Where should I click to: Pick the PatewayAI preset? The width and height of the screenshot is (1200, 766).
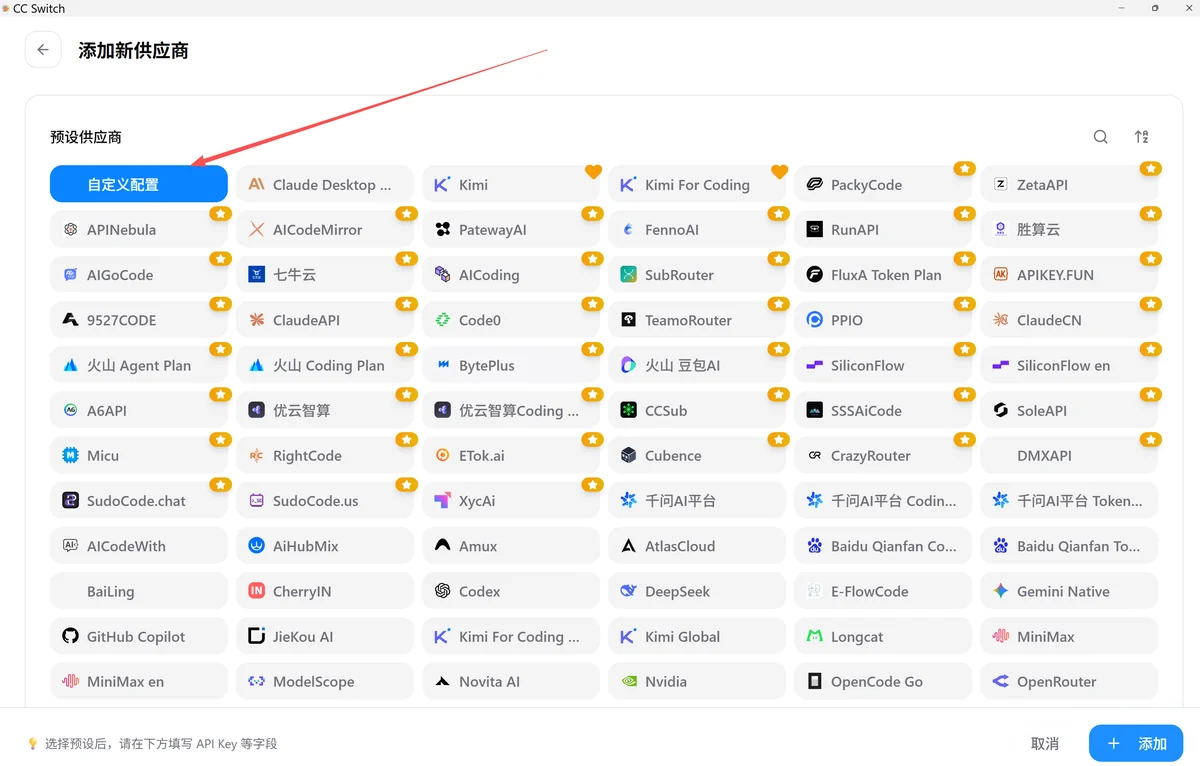(x=511, y=229)
